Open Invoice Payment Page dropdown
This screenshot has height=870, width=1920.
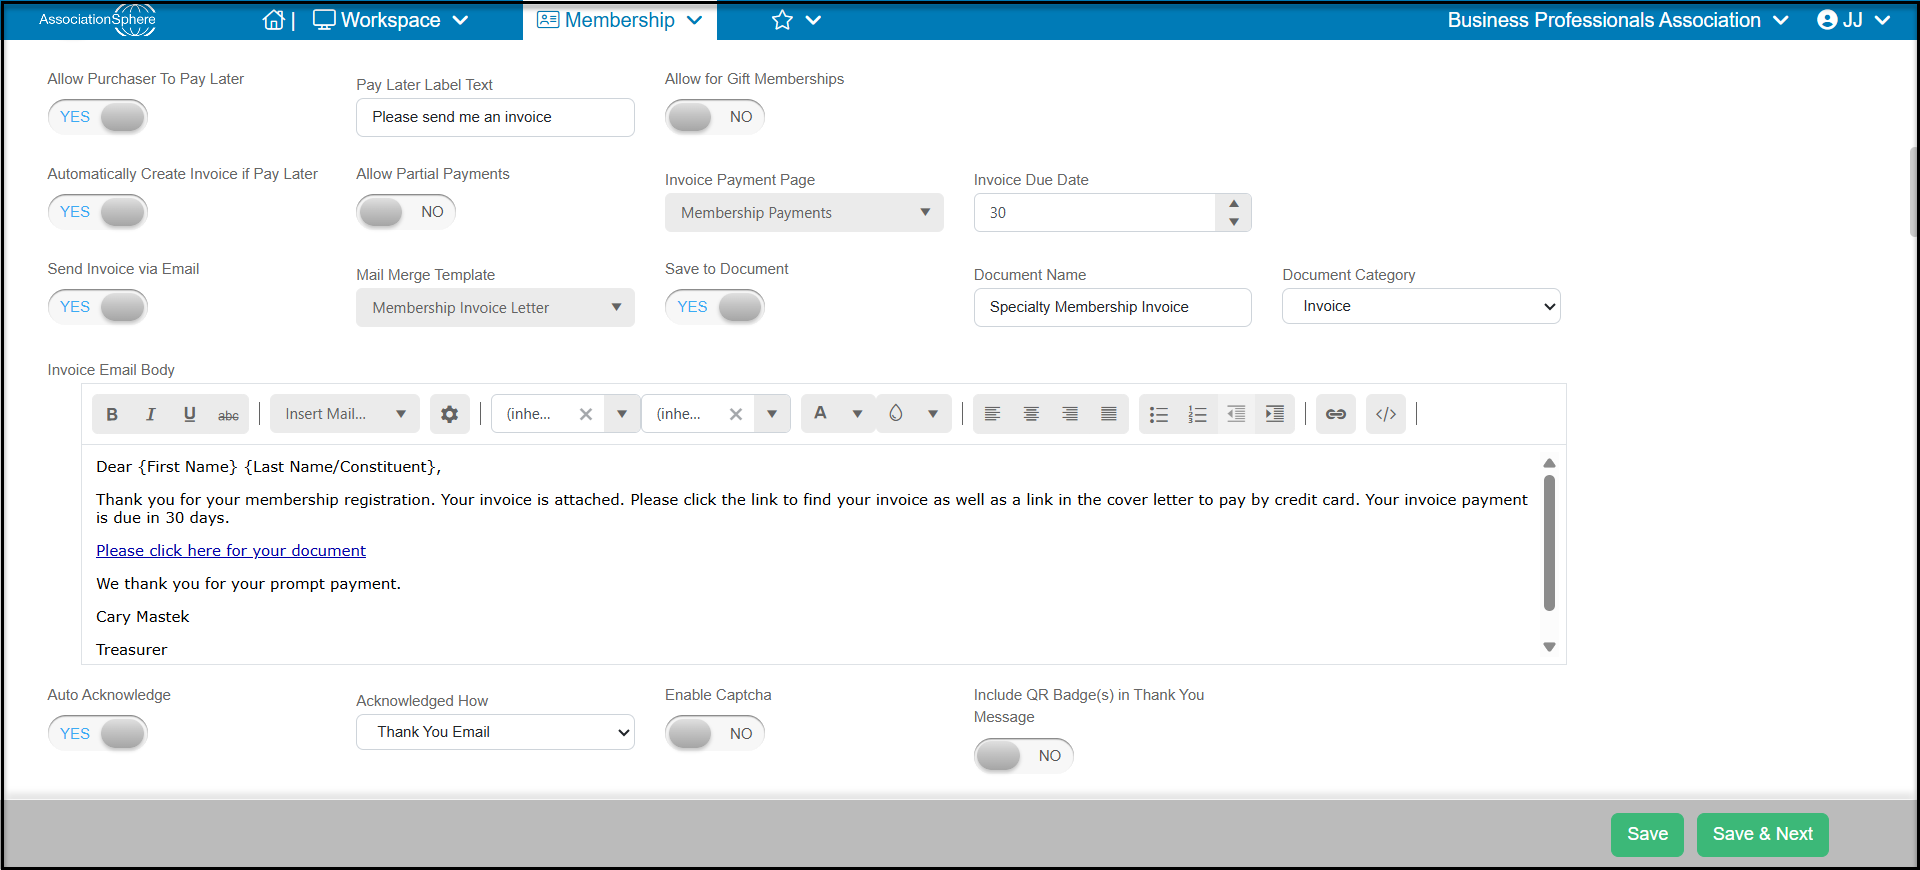tap(804, 213)
